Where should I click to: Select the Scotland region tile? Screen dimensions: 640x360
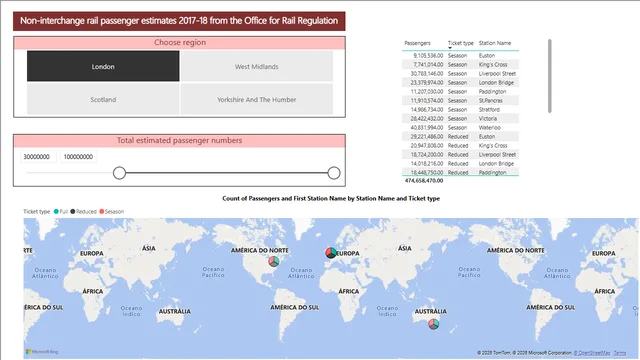pos(103,99)
